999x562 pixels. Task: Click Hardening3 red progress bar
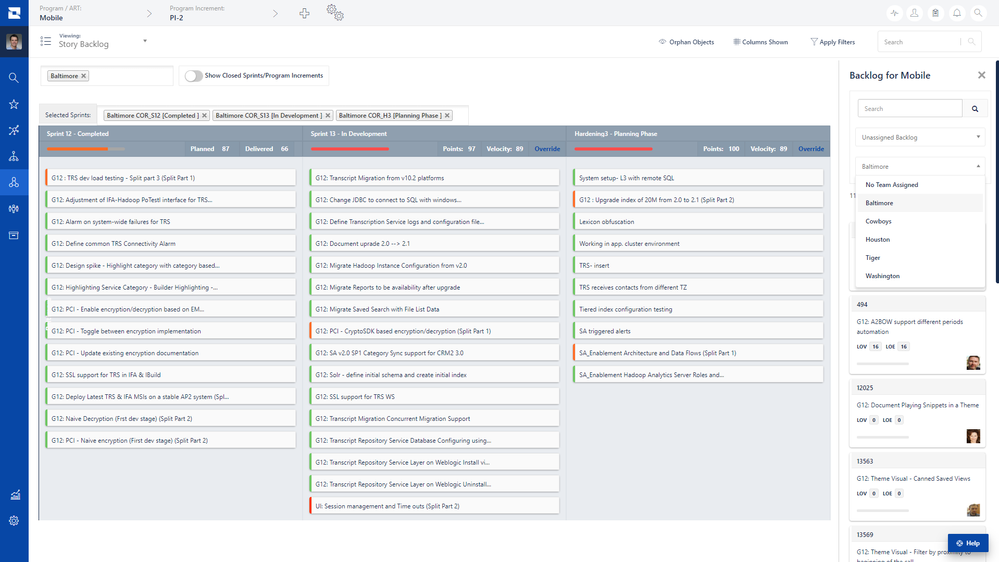pyautogui.click(x=613, y=149)
